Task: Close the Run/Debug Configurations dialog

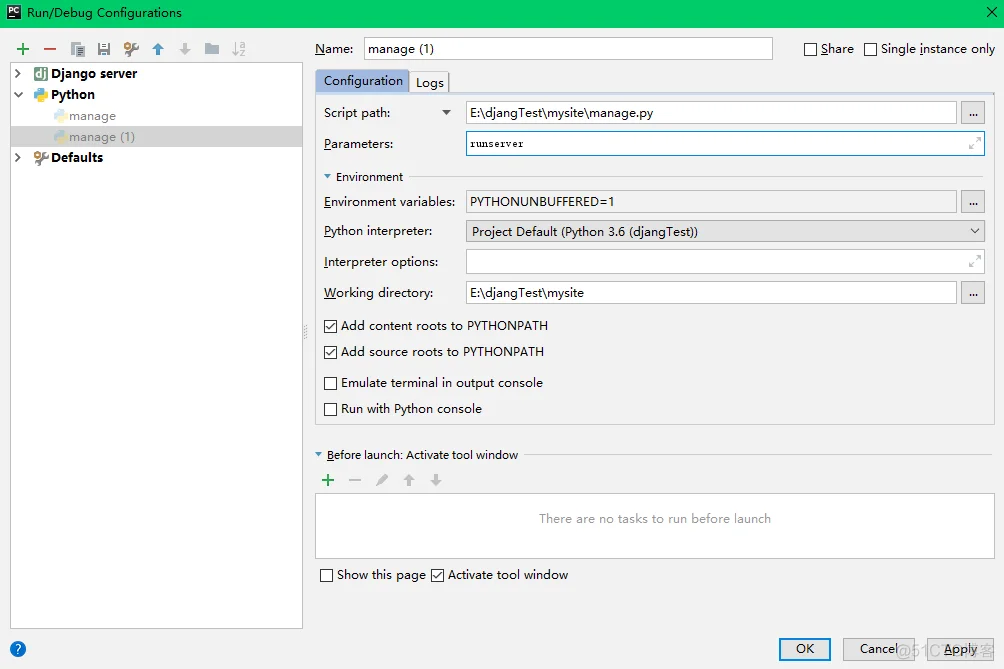Action: pos(991,13)
